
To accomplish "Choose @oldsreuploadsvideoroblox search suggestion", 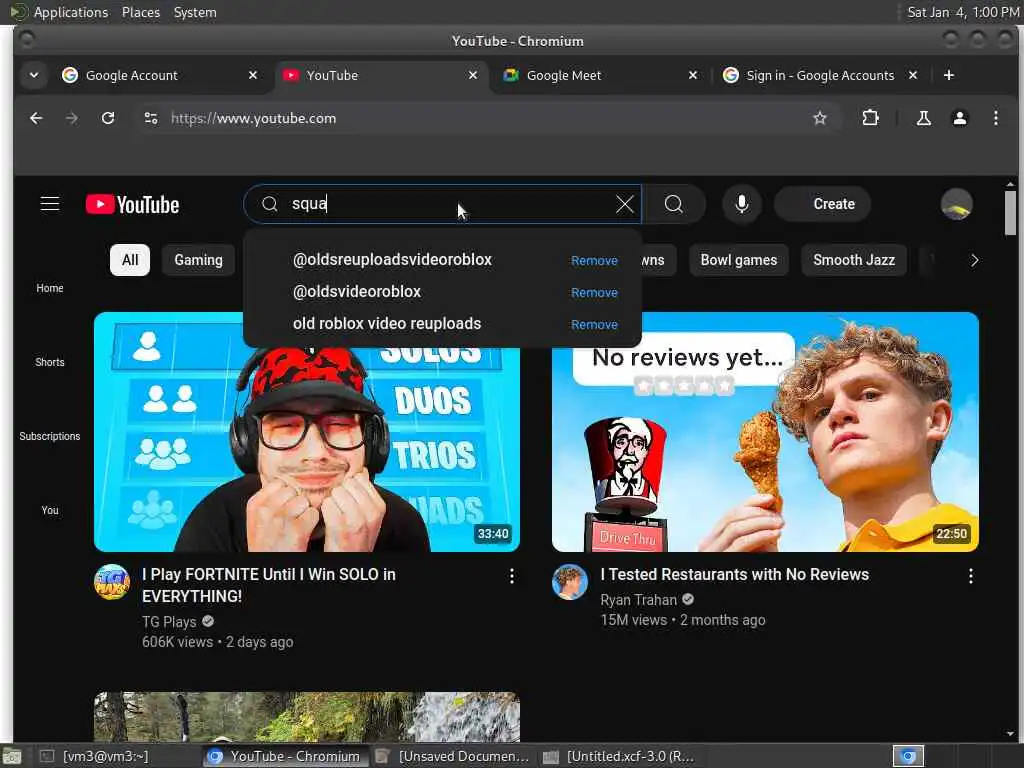I will pyautogui.click(x=392, y=260).
